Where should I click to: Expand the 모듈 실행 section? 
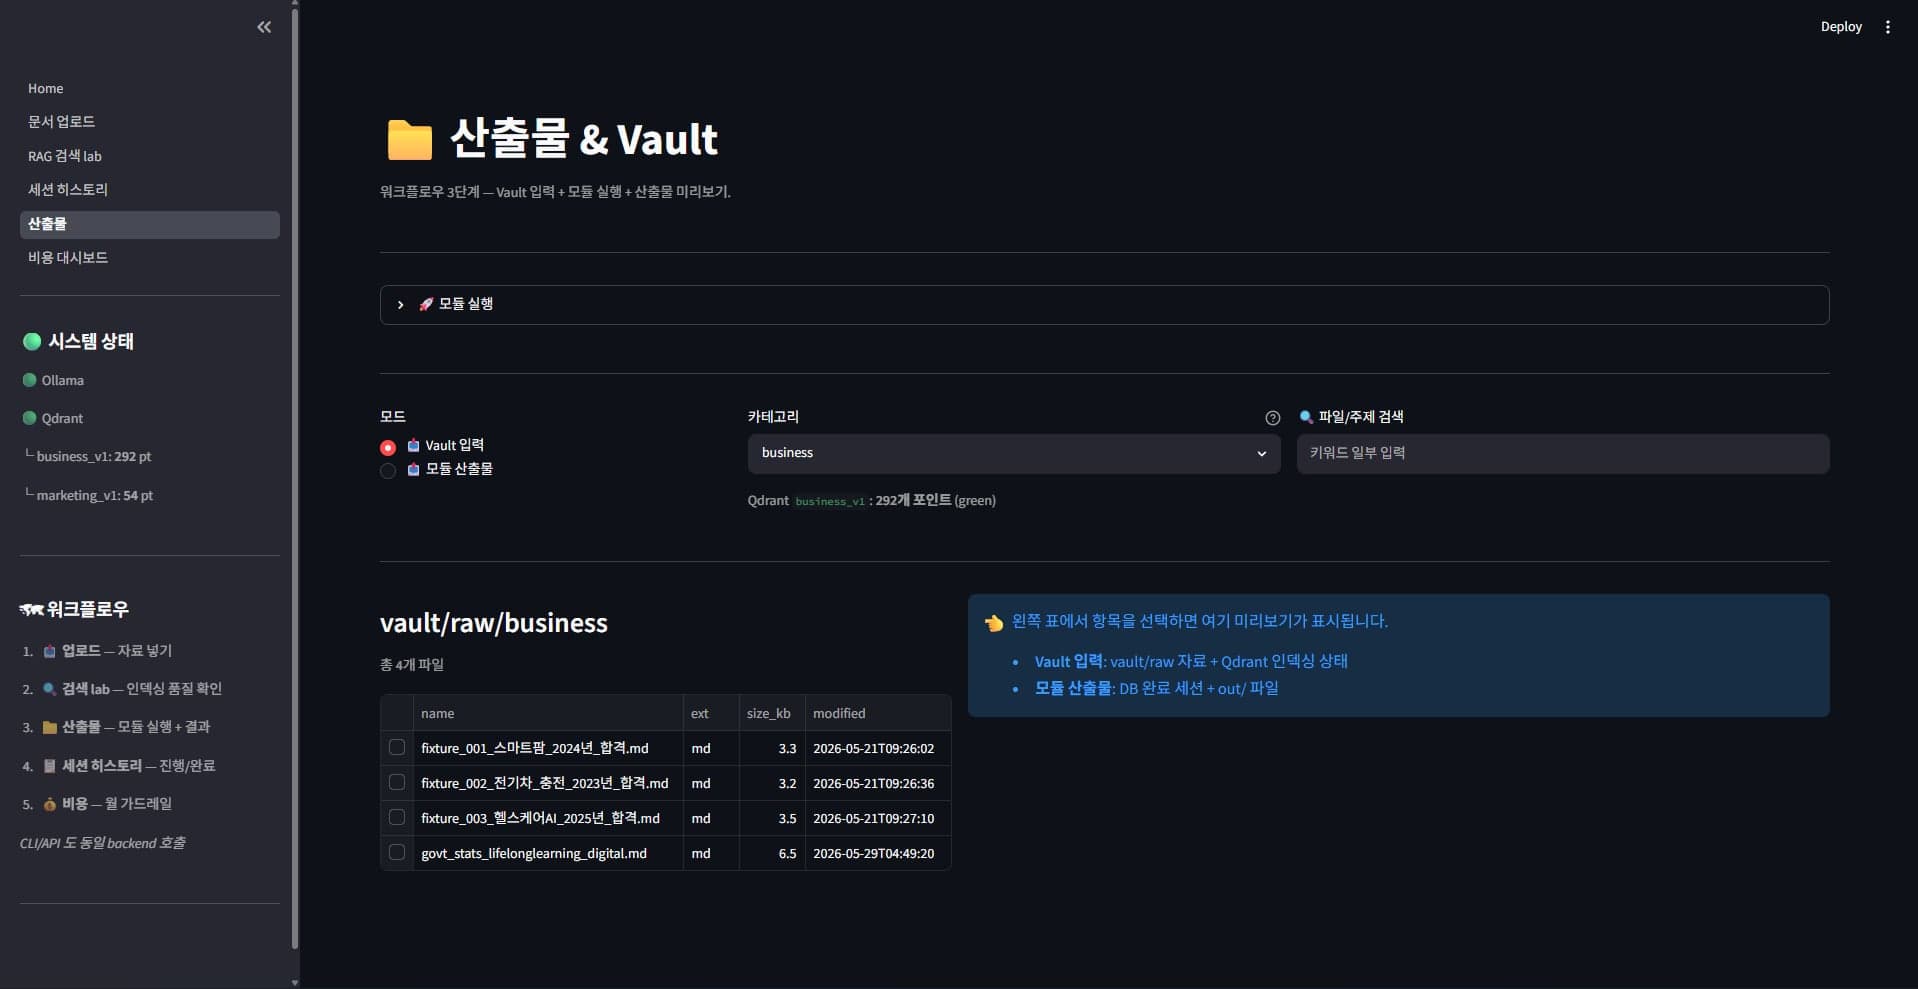point(1104,304)
